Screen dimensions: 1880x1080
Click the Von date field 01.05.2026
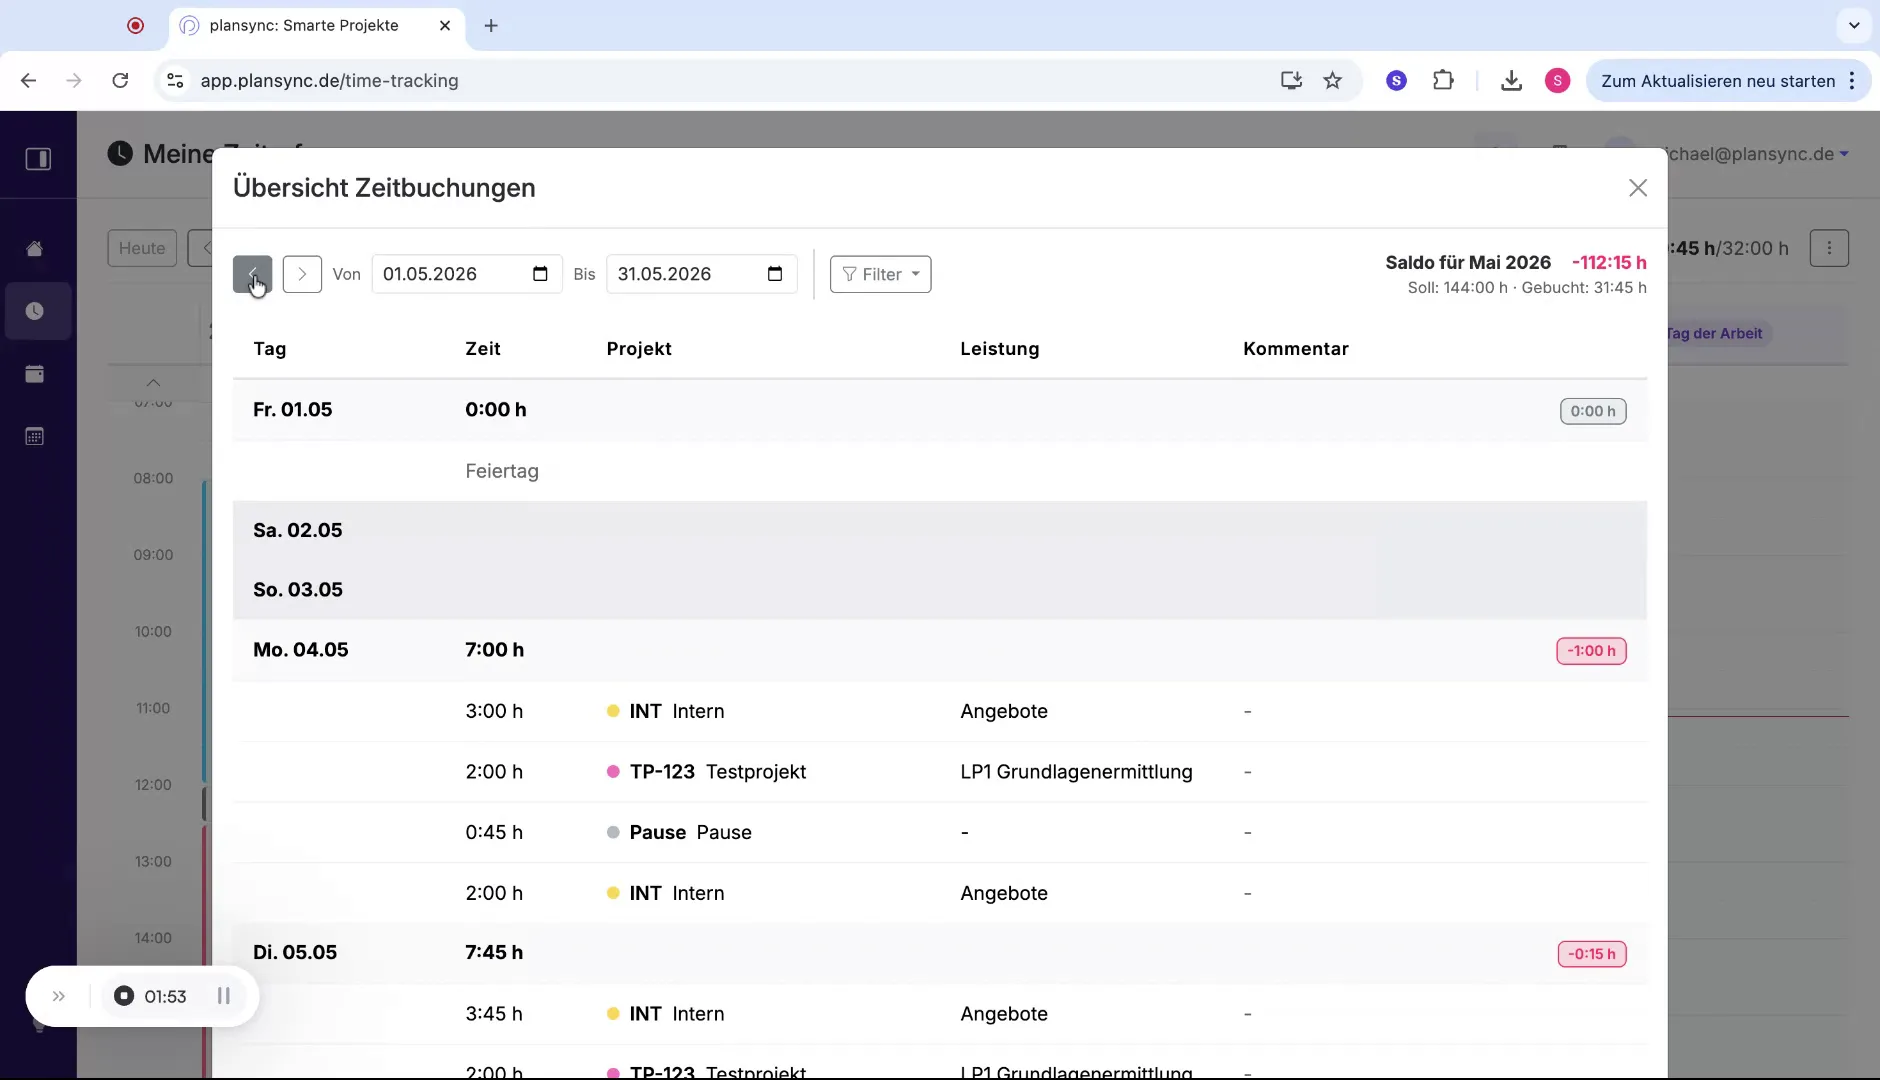(x=467, y=274)
